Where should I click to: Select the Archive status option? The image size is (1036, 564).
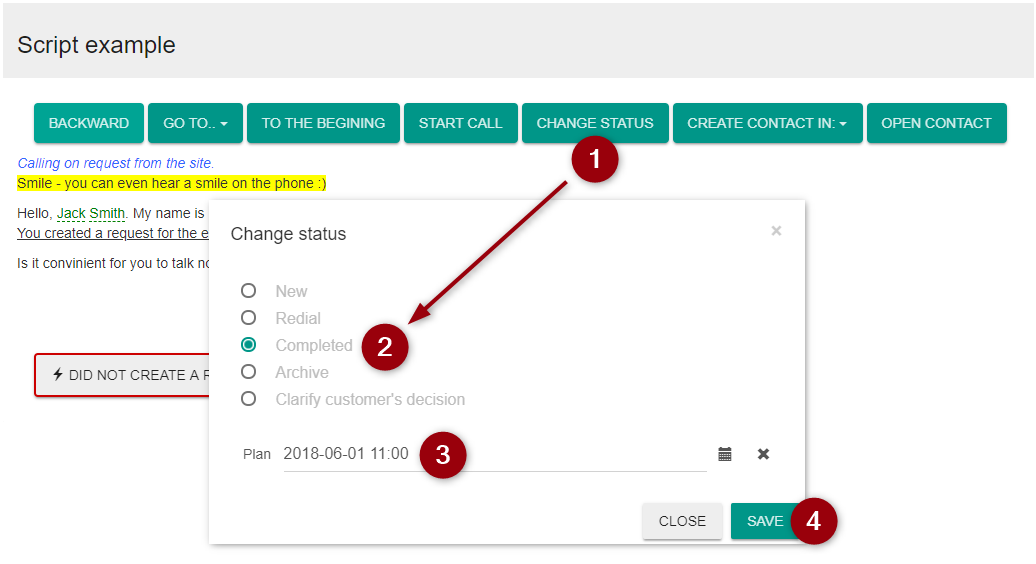(249, 372)
